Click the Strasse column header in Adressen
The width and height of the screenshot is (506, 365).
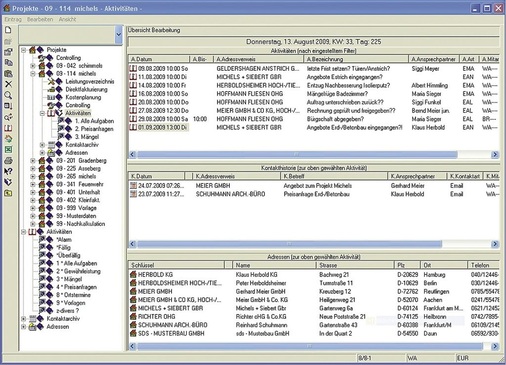tap(355, 265)
